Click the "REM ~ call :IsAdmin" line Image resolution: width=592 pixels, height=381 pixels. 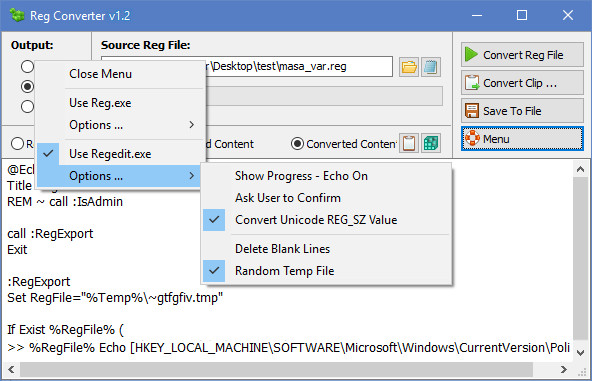click(x=65, y=202)
